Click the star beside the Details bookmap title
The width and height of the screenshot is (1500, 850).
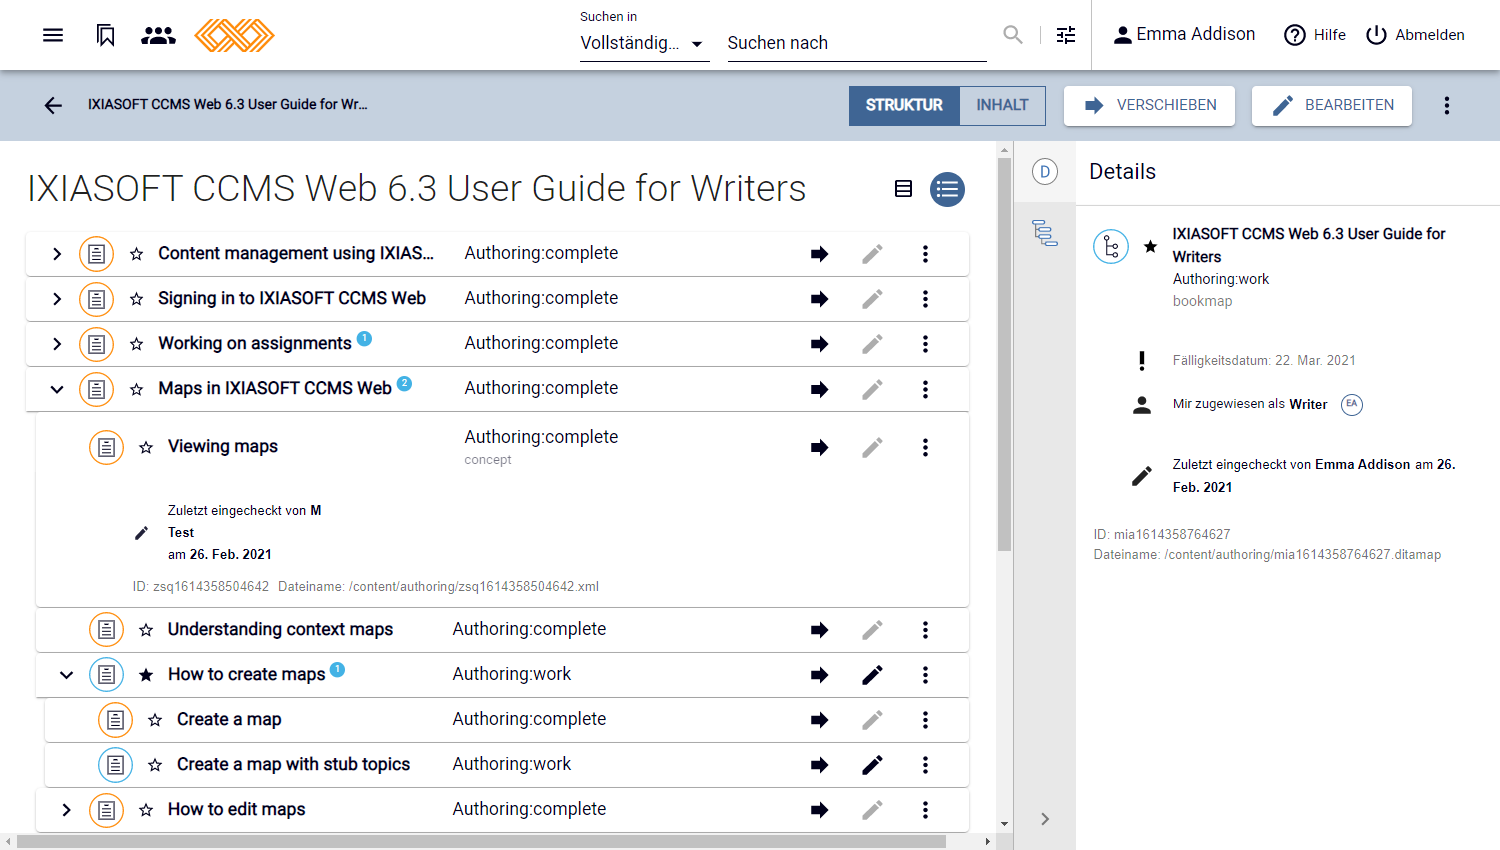[x=1151, y=246]
